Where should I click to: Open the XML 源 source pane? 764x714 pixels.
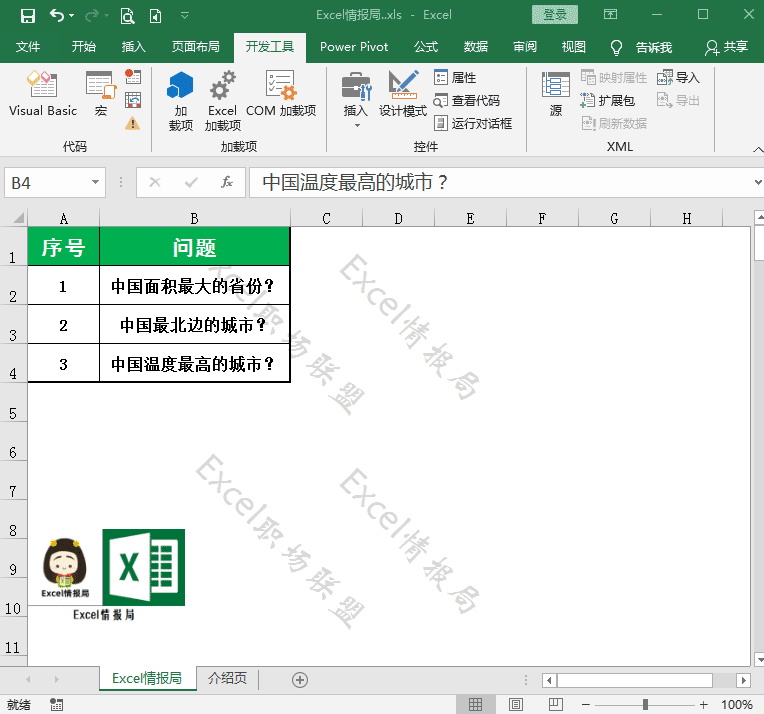click(x=555, y=94)
